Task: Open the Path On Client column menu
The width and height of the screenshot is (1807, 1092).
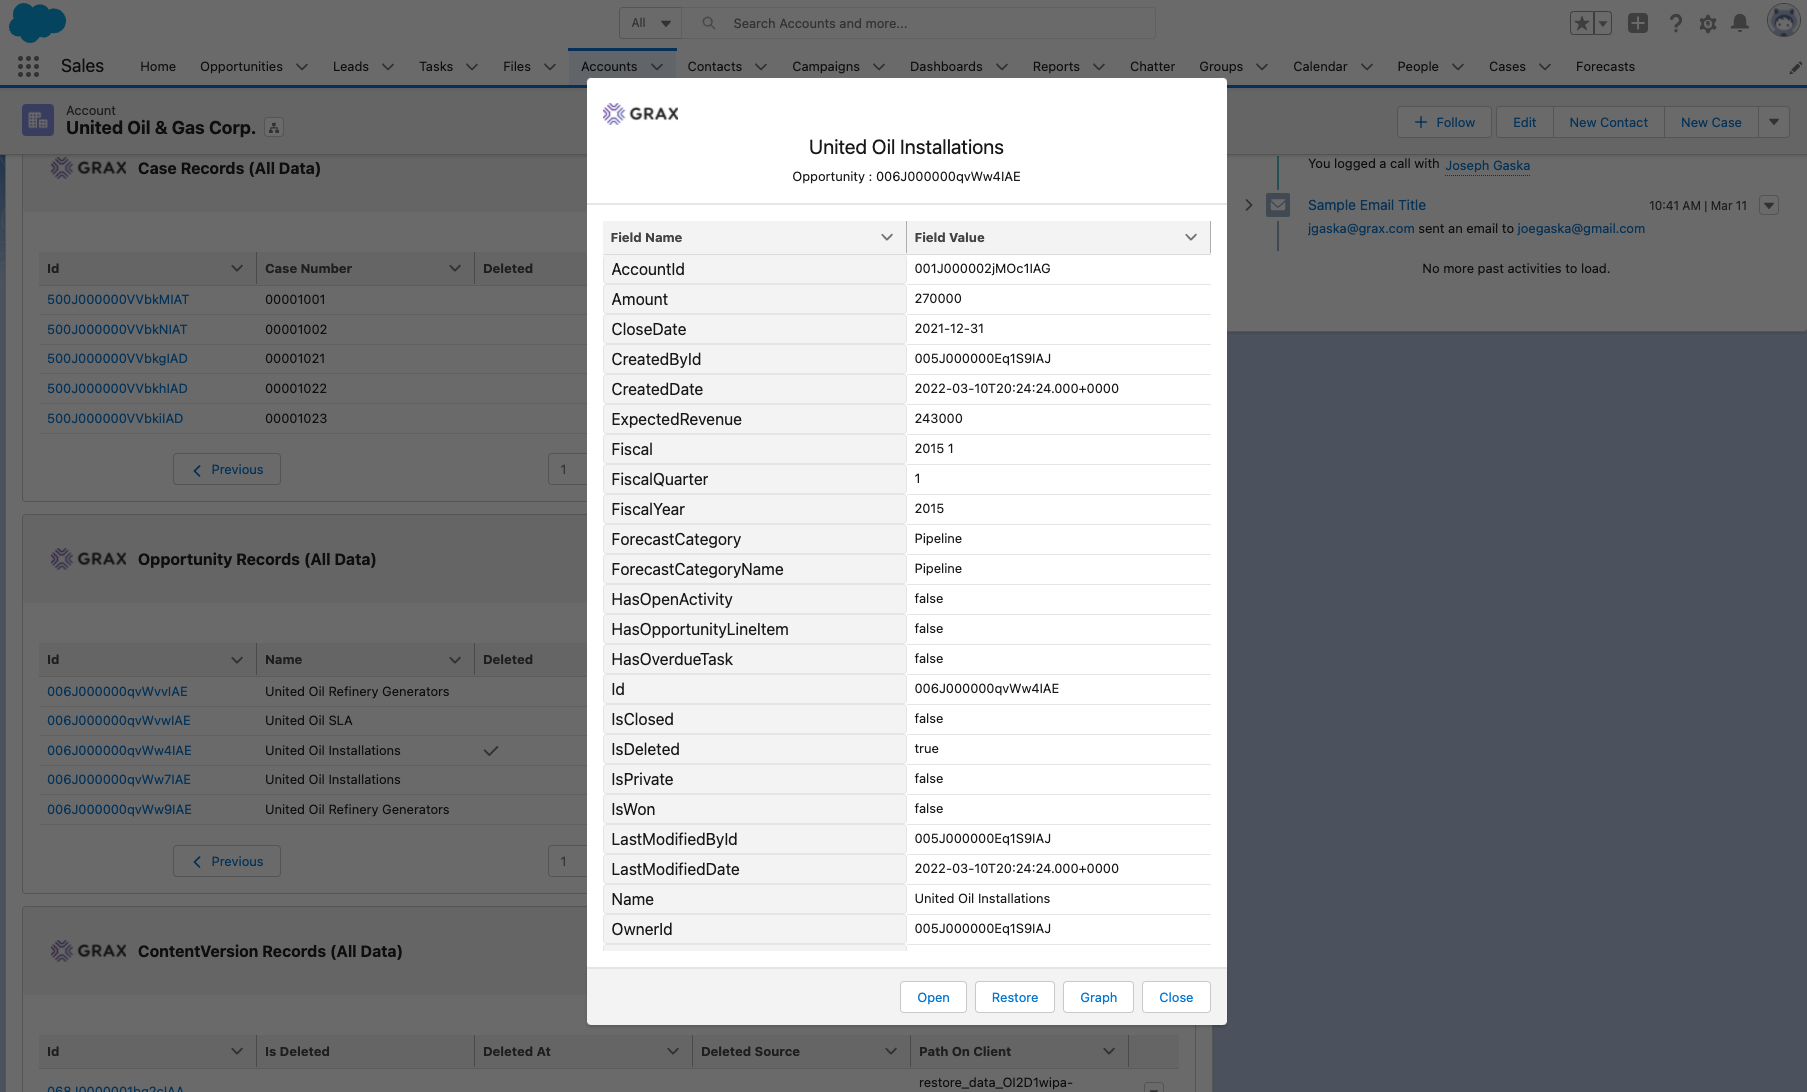Action: (x=1109, y=1051)
